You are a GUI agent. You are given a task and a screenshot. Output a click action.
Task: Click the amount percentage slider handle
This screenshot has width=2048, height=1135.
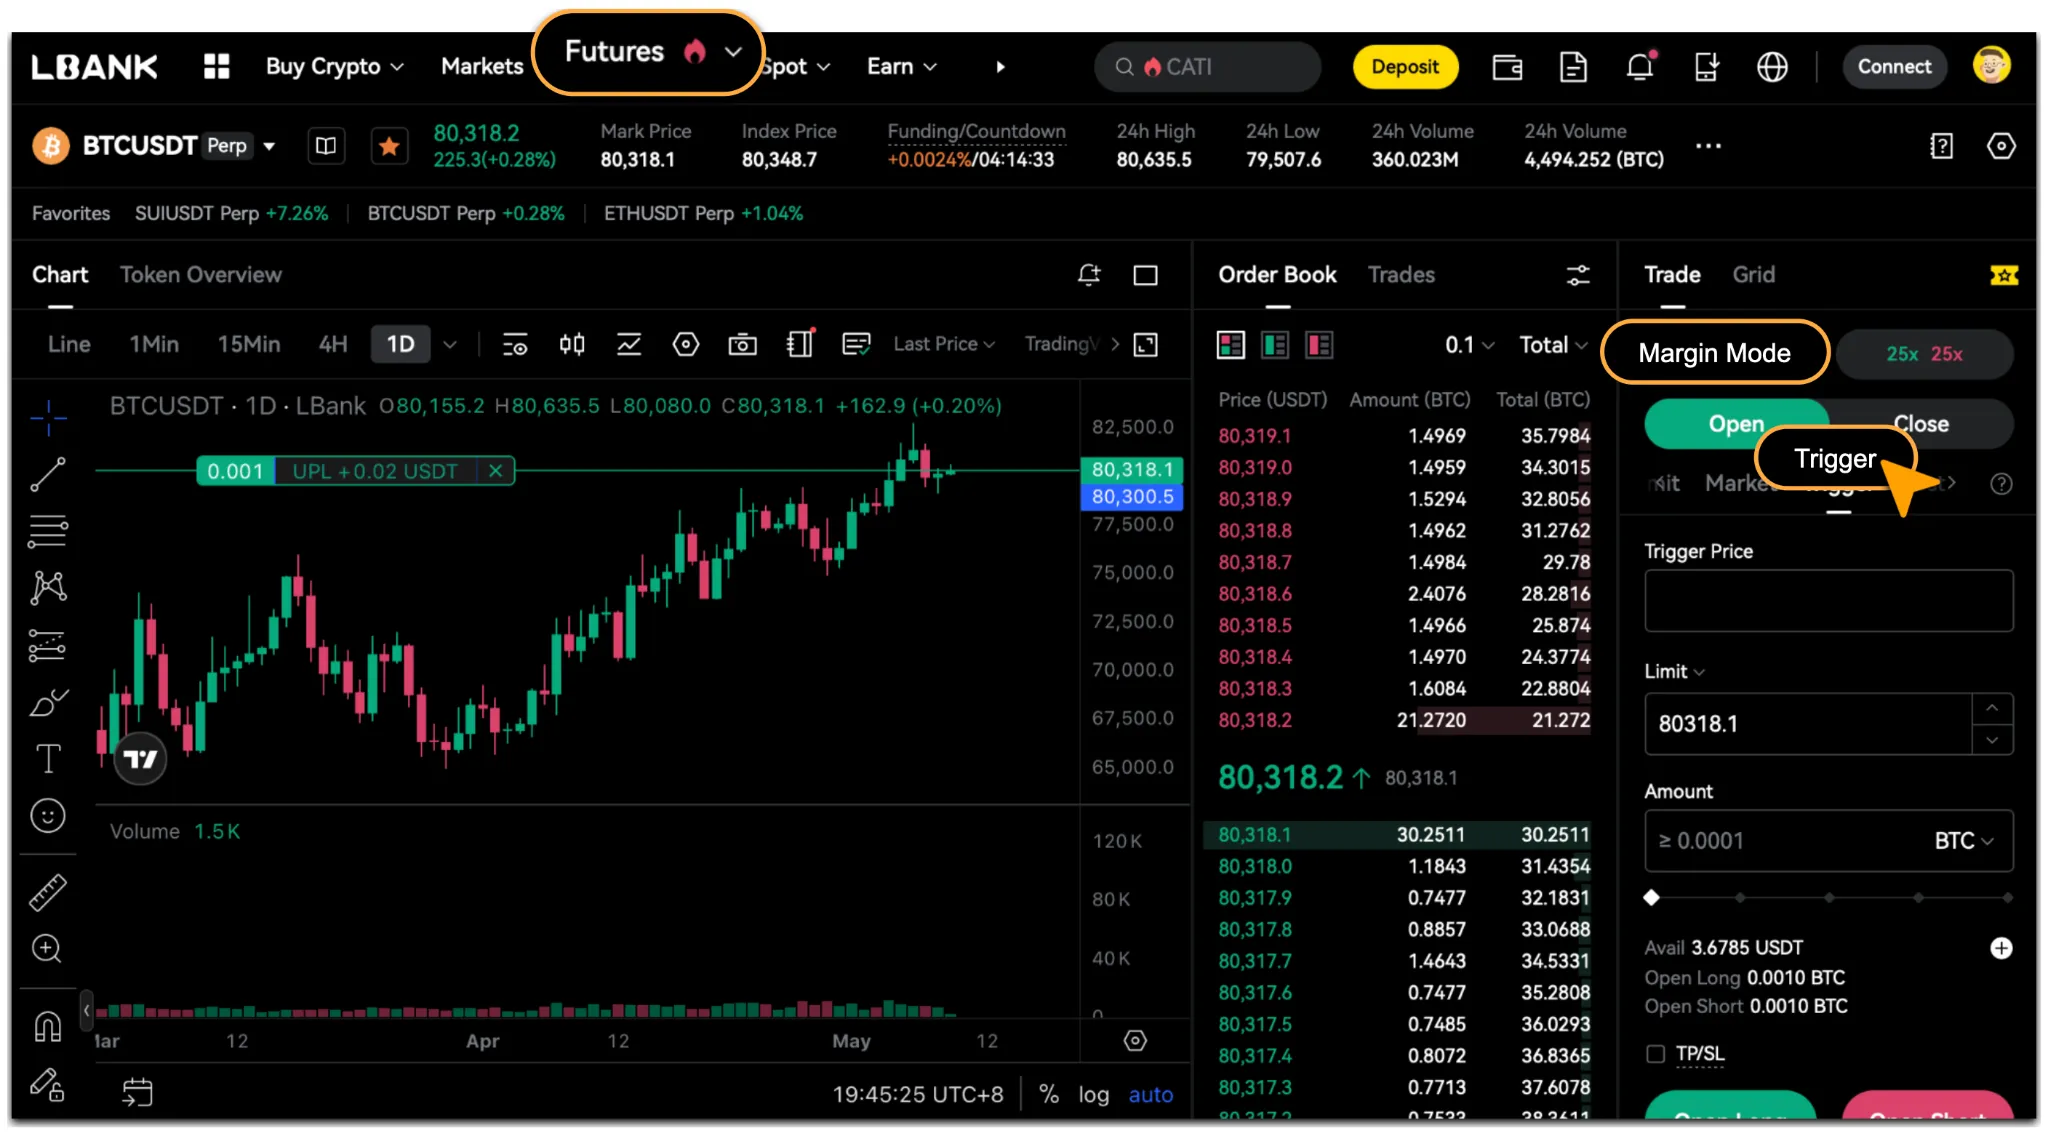pos(1652,897)
